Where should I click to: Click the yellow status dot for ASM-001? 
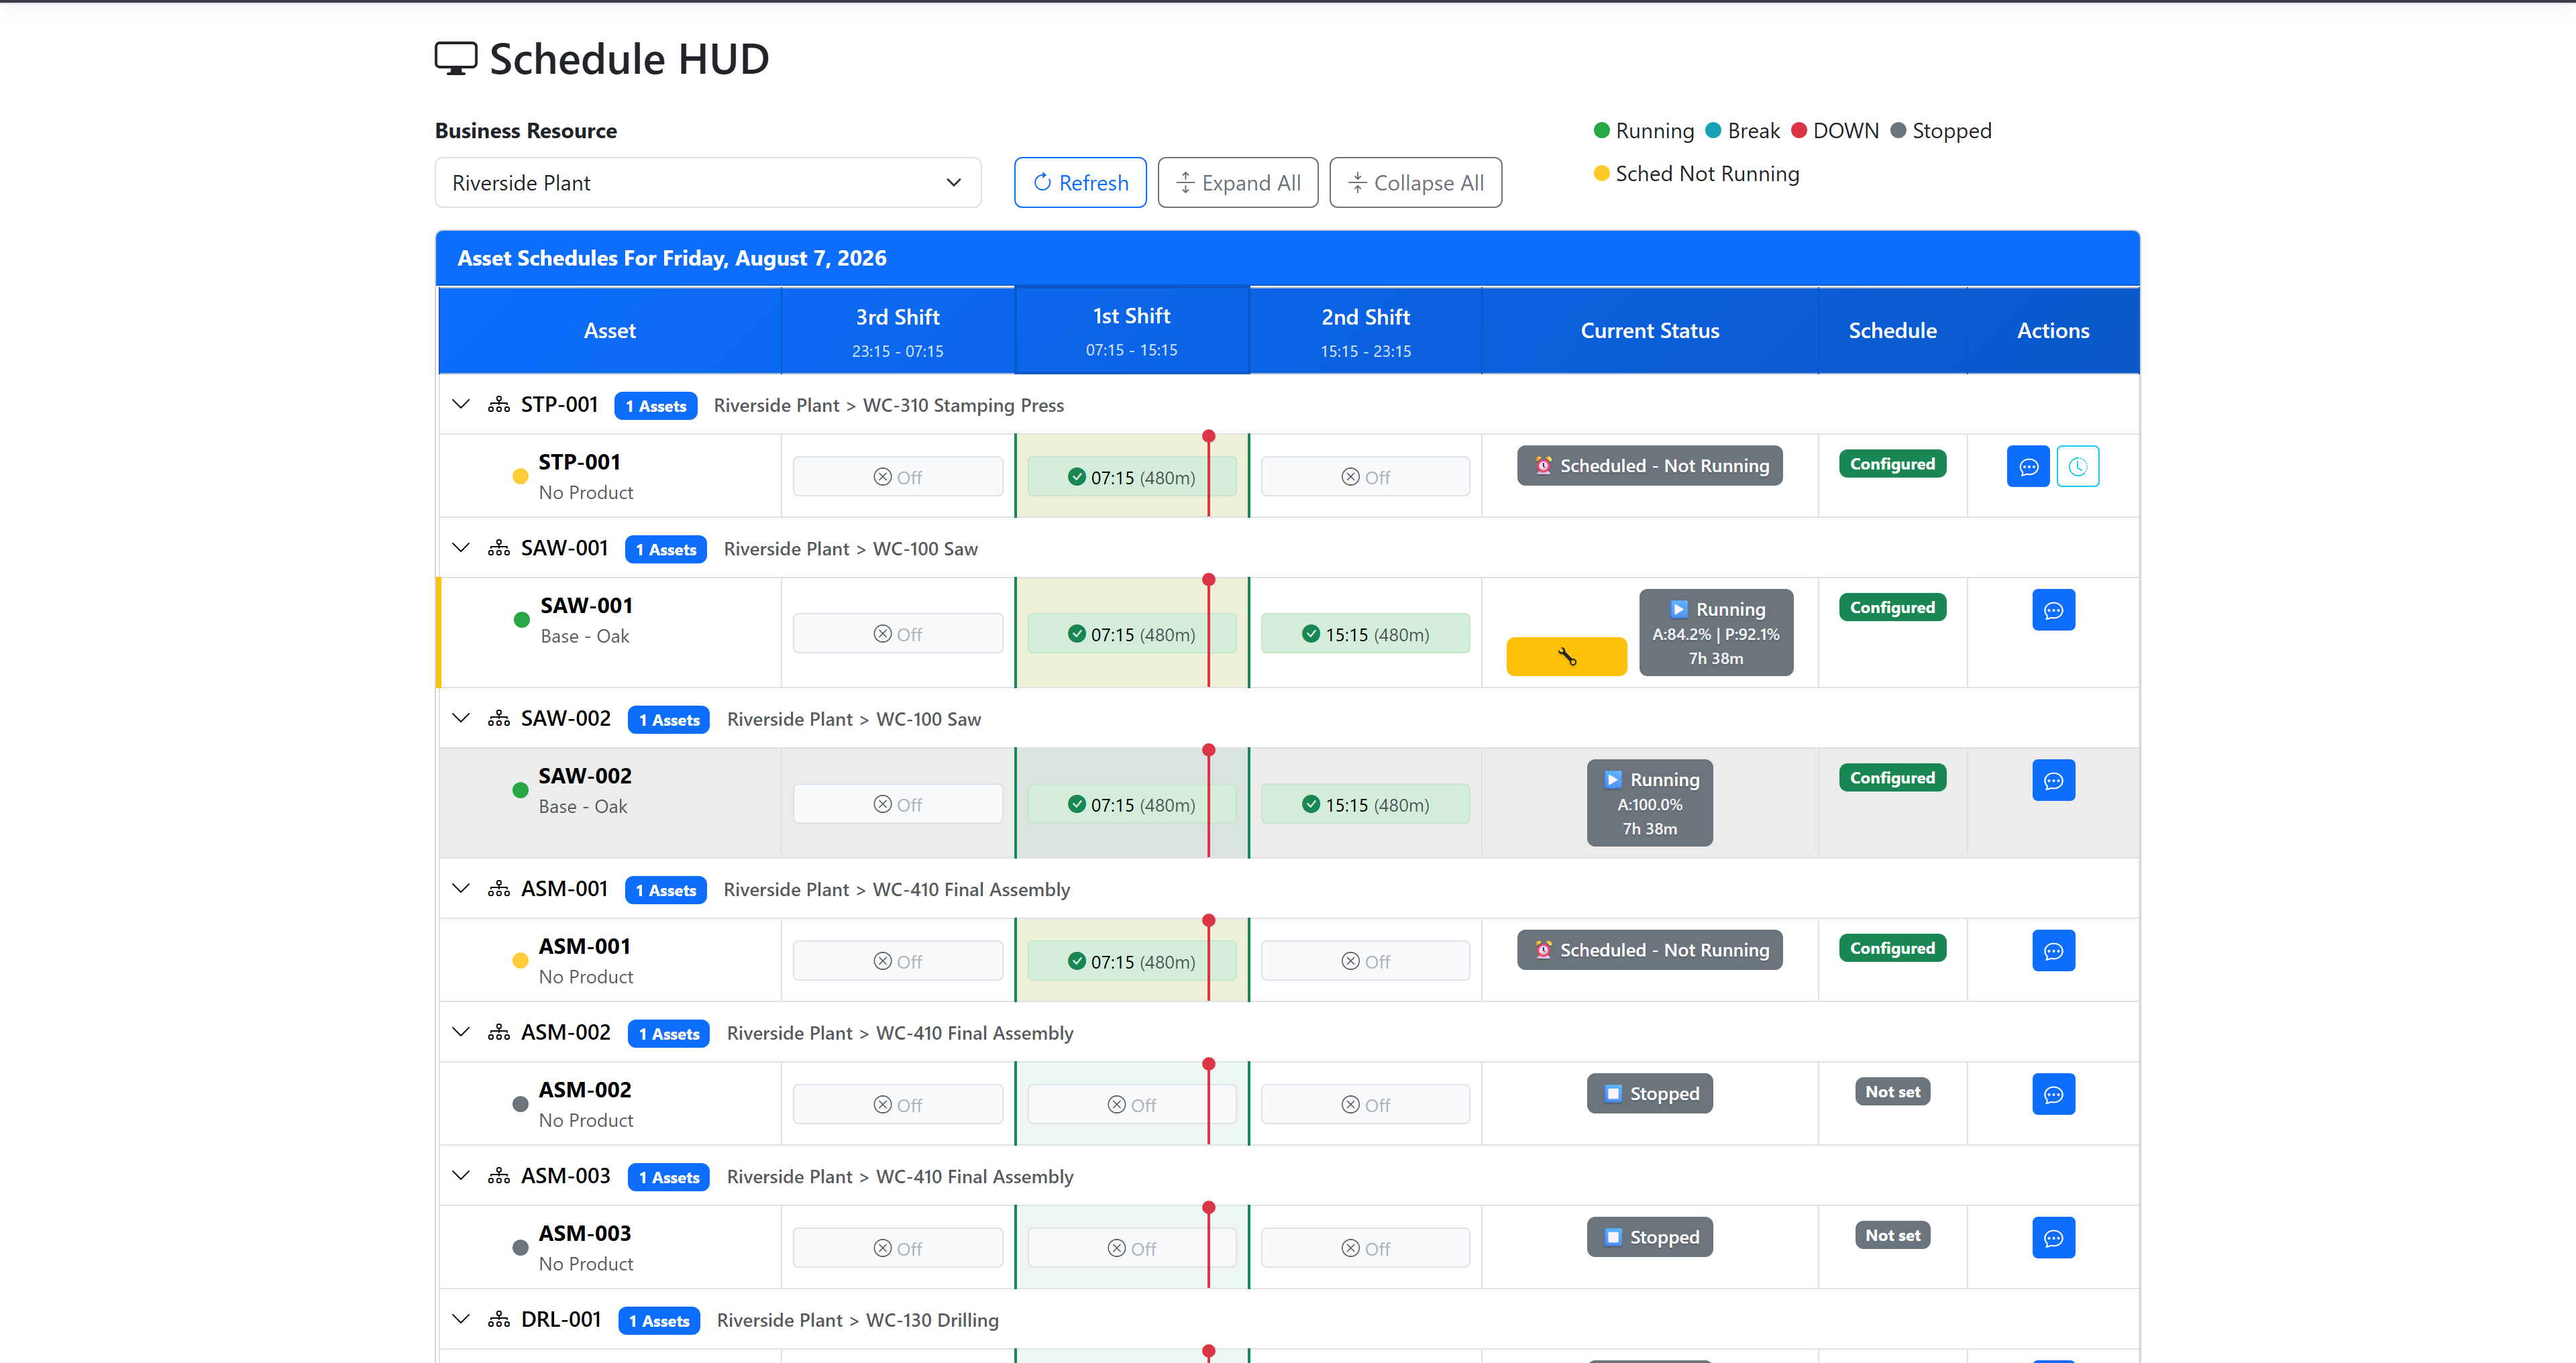[520, 960]
